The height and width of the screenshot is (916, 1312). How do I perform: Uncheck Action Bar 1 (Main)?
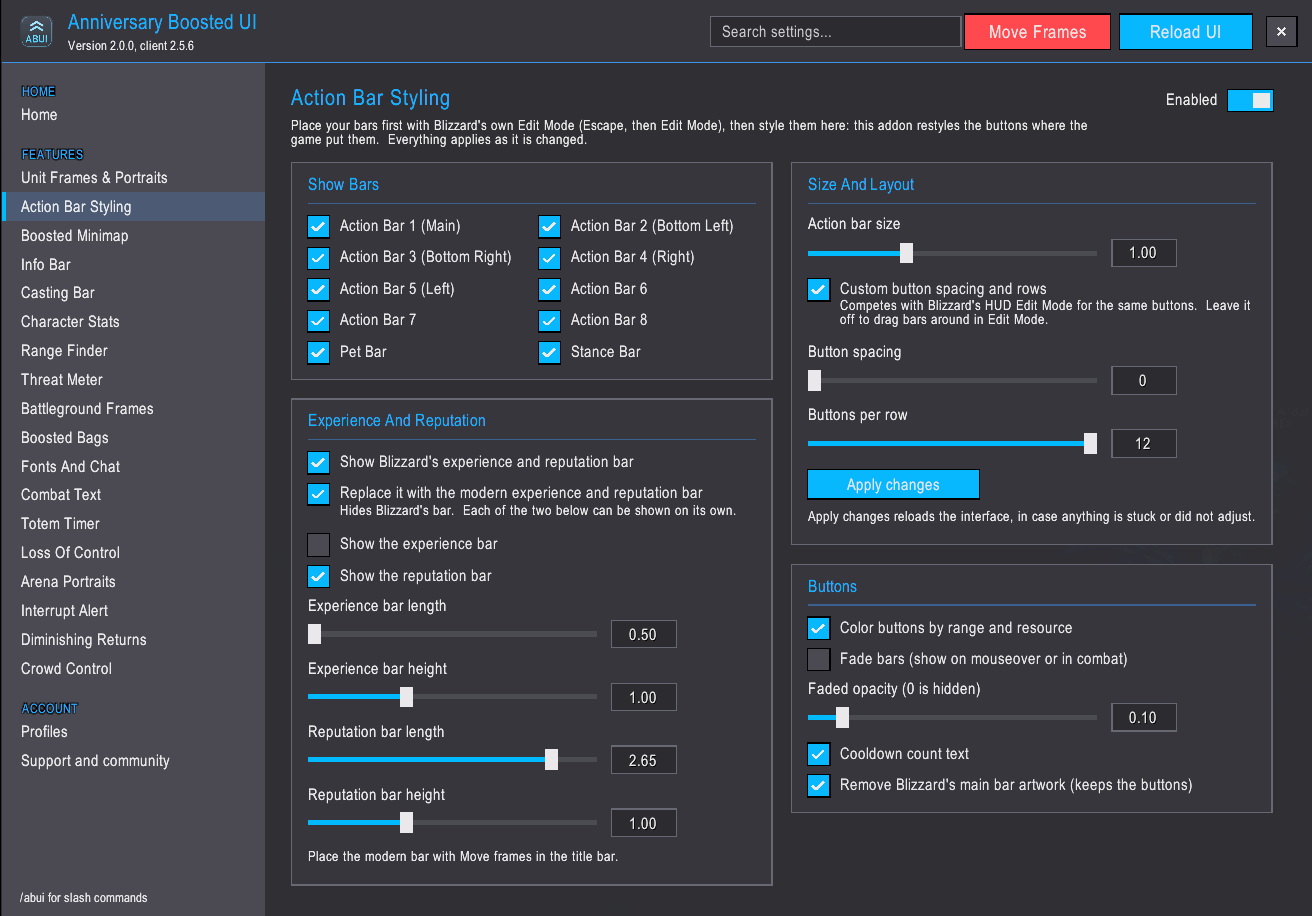[x=318, y=226]
